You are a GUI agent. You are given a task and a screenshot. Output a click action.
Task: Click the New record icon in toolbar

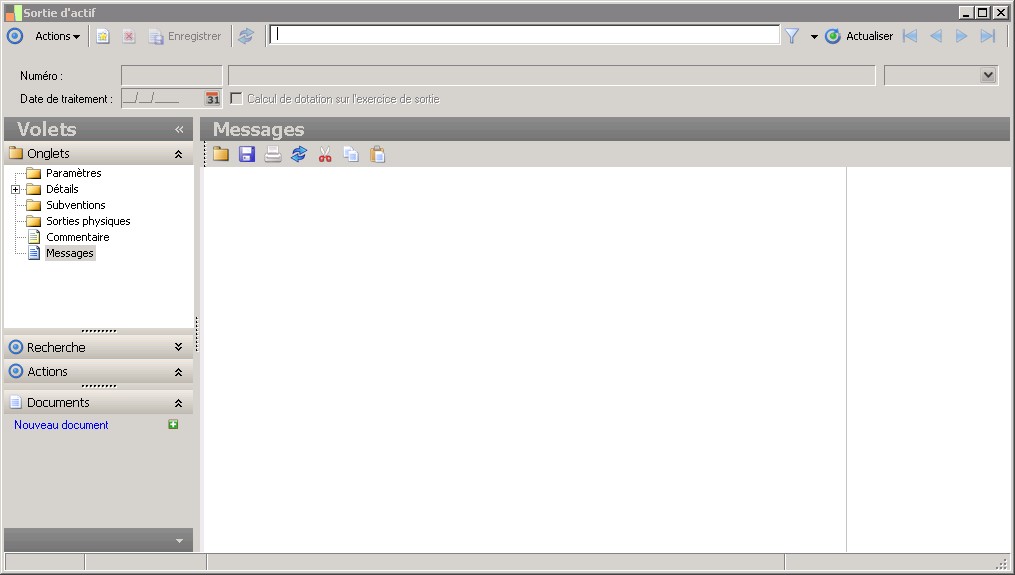pyautogui.click(x=103, y=36)
